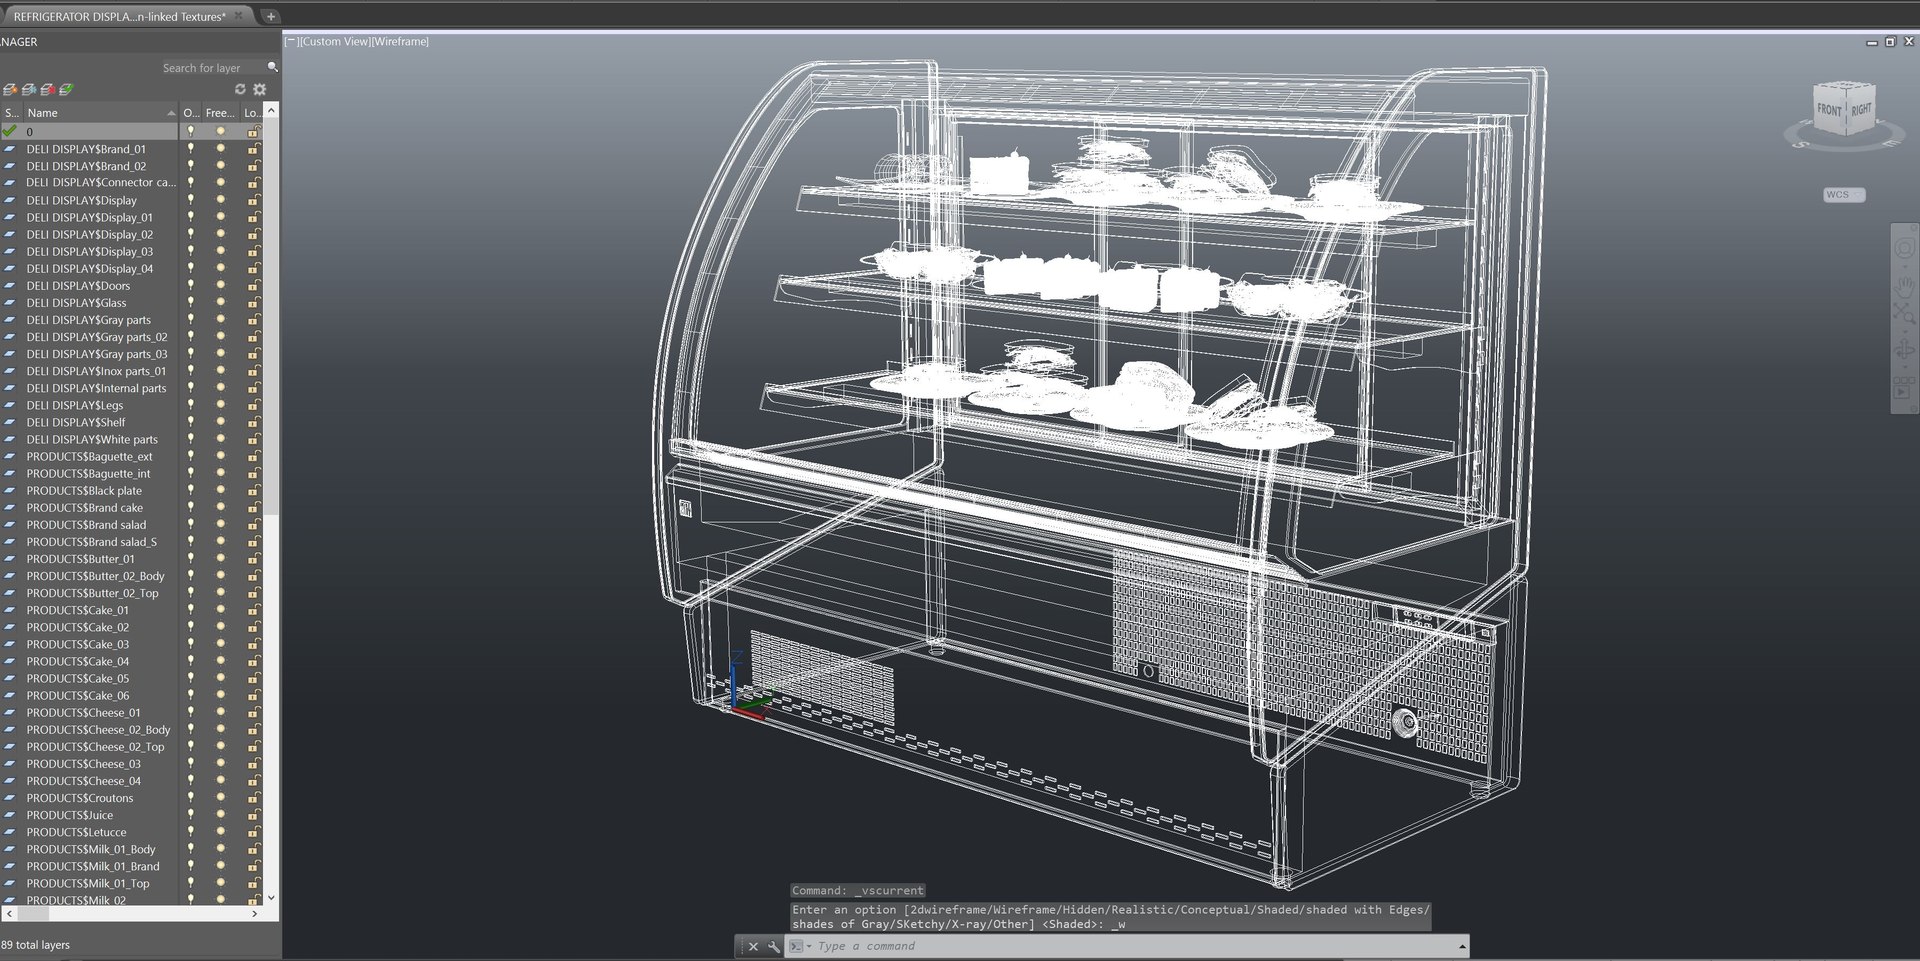Freeze the PRODUCTS$Juice layer

[221, 815]
